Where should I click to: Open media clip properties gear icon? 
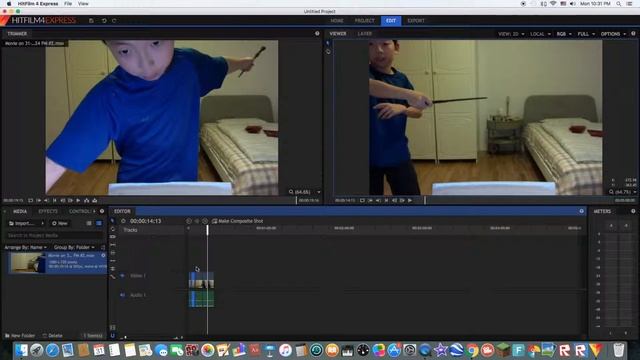tap(103, 256)
